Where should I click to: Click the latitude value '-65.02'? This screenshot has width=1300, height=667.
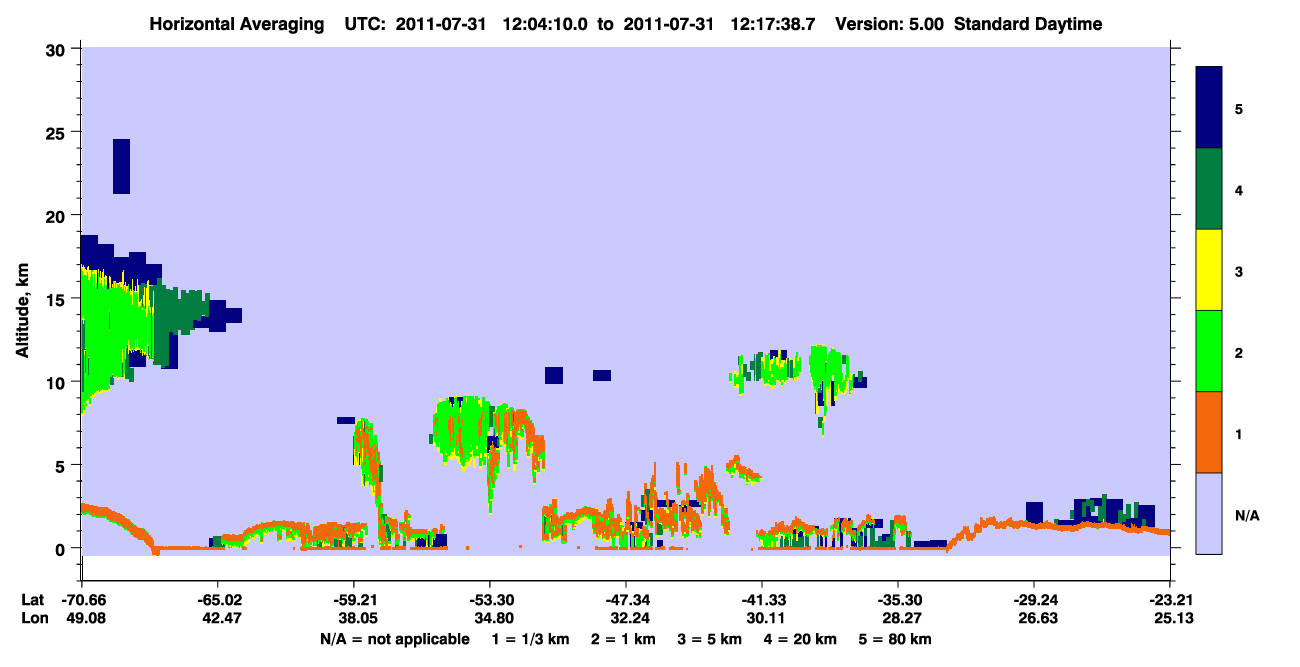[x=217, y=600]
